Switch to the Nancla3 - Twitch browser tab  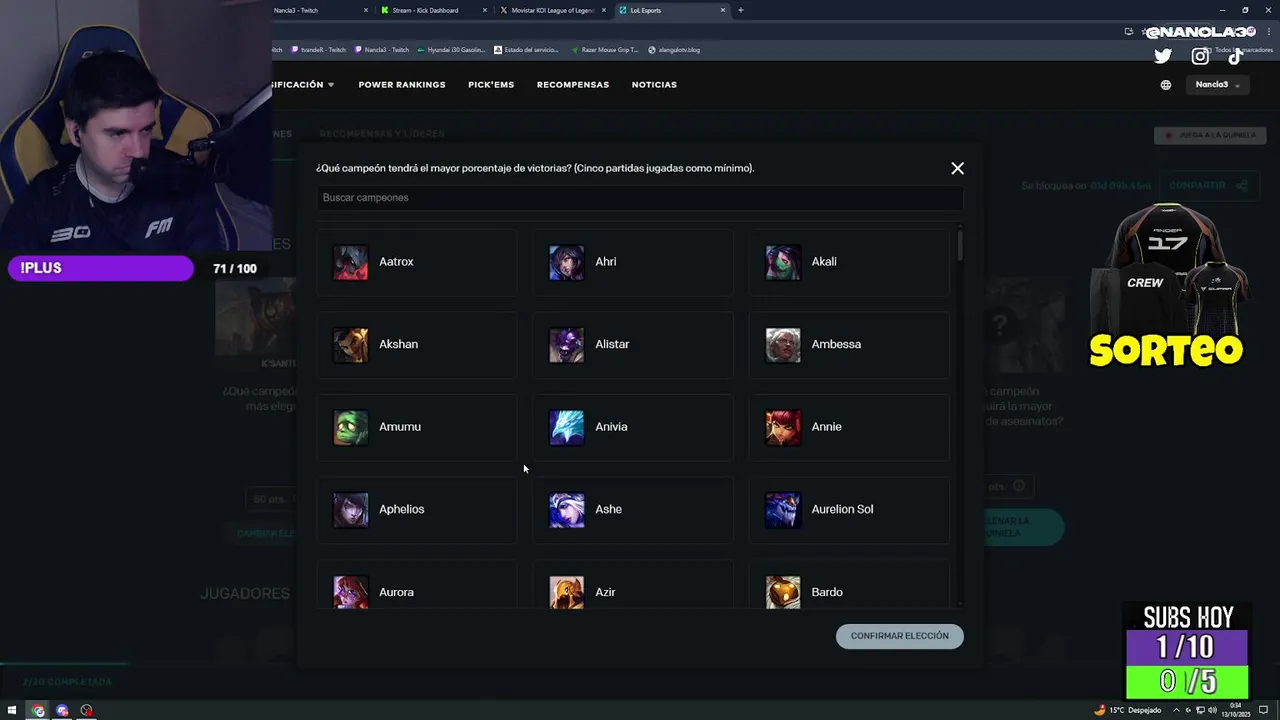coord(319,10)
